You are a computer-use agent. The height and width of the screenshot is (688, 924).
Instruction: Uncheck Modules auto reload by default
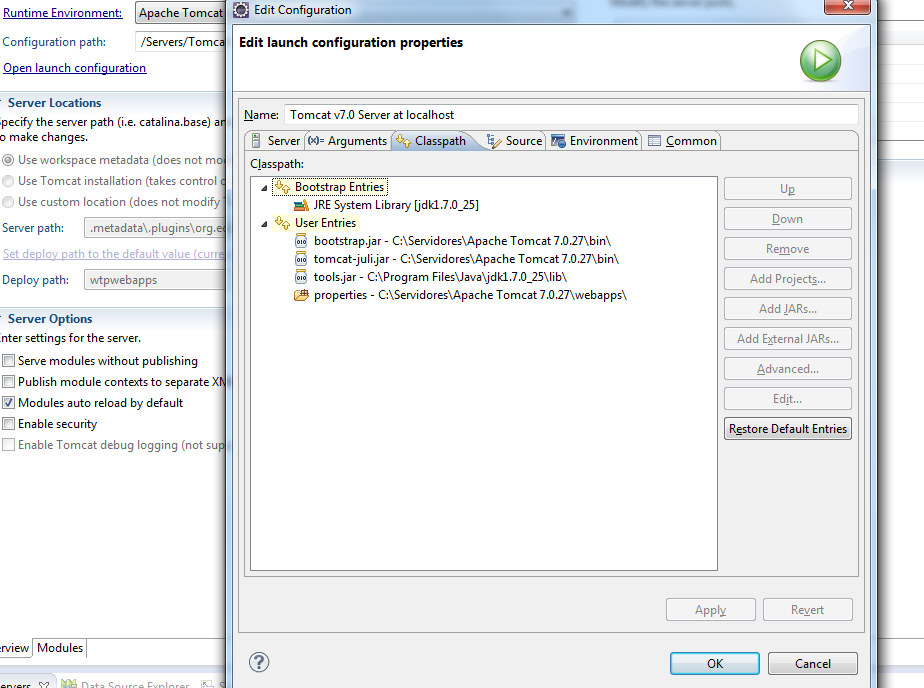point(9,403)
